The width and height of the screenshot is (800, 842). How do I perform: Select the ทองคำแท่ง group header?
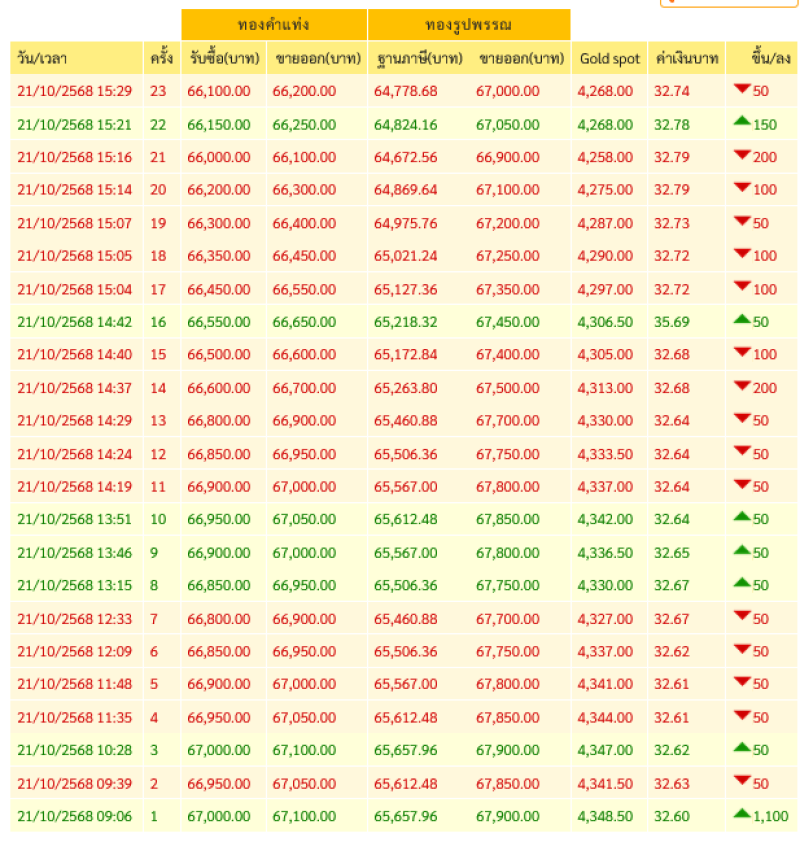273,24
